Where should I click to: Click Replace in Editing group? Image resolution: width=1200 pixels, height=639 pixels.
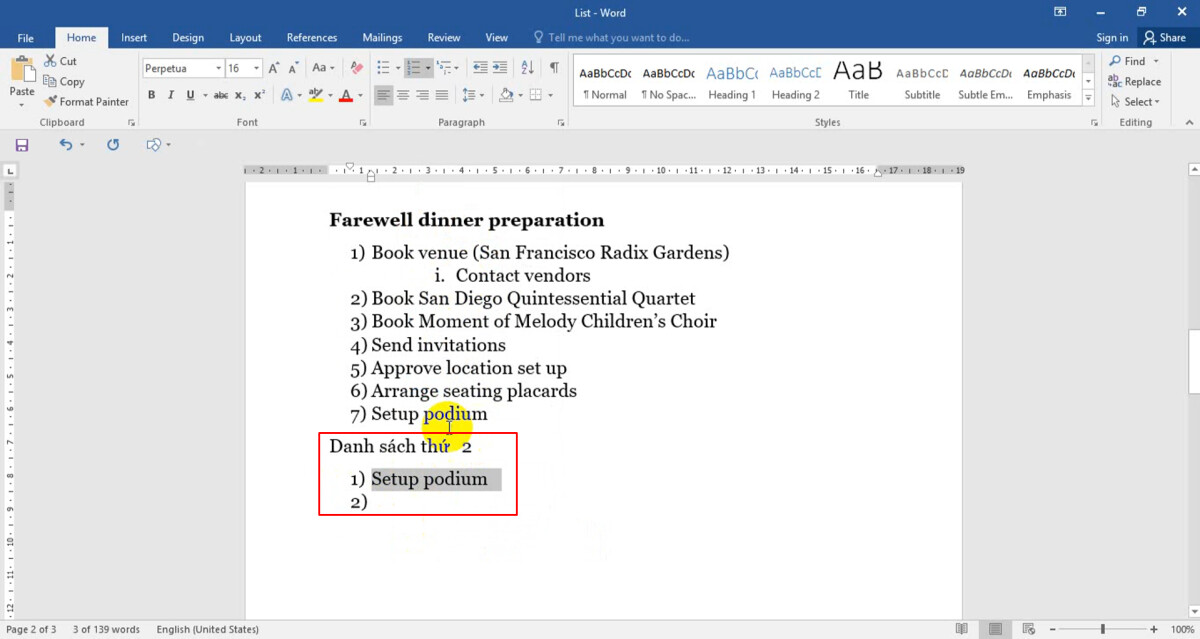1134,81
